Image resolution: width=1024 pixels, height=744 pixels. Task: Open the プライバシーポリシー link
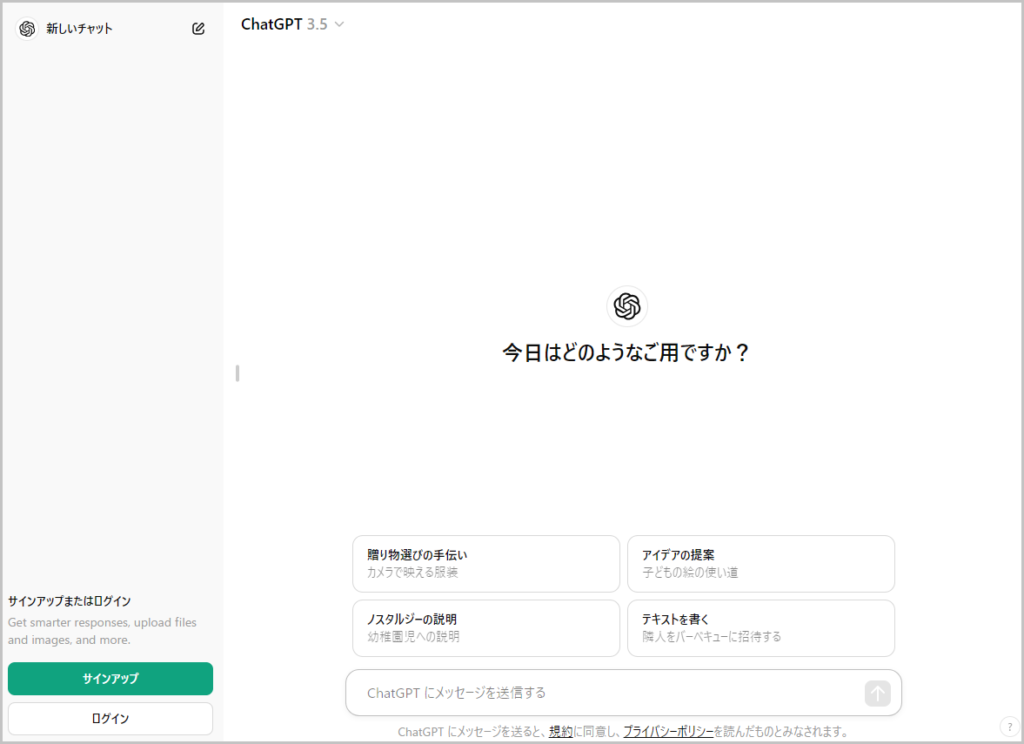click(x=668, y=732)
